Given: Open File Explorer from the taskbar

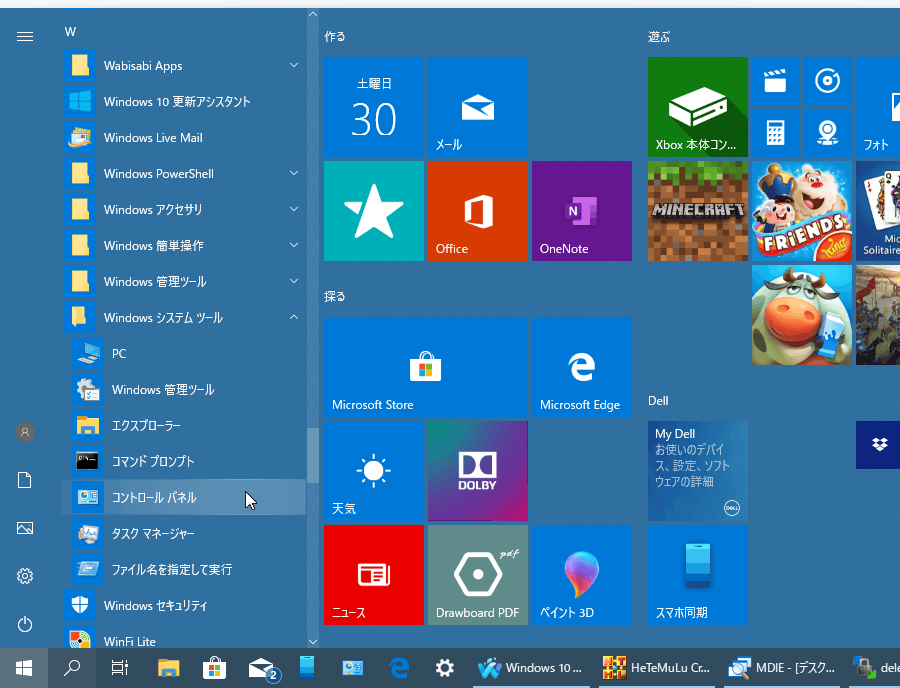Looking at the screenshot, I should tap(168, 668).
